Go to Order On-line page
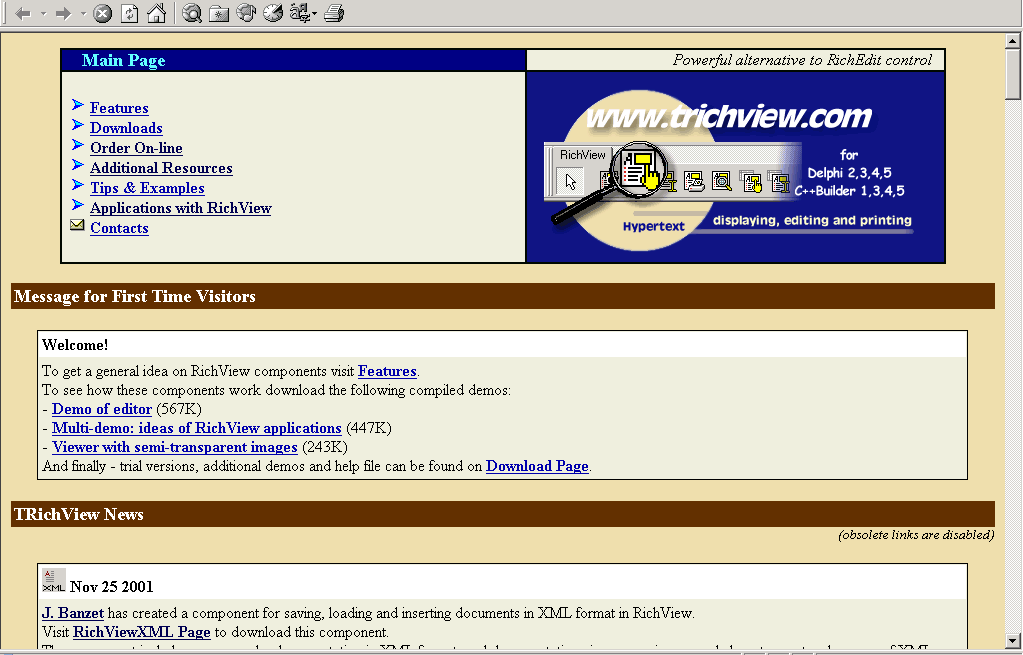 tap(136, 148)
